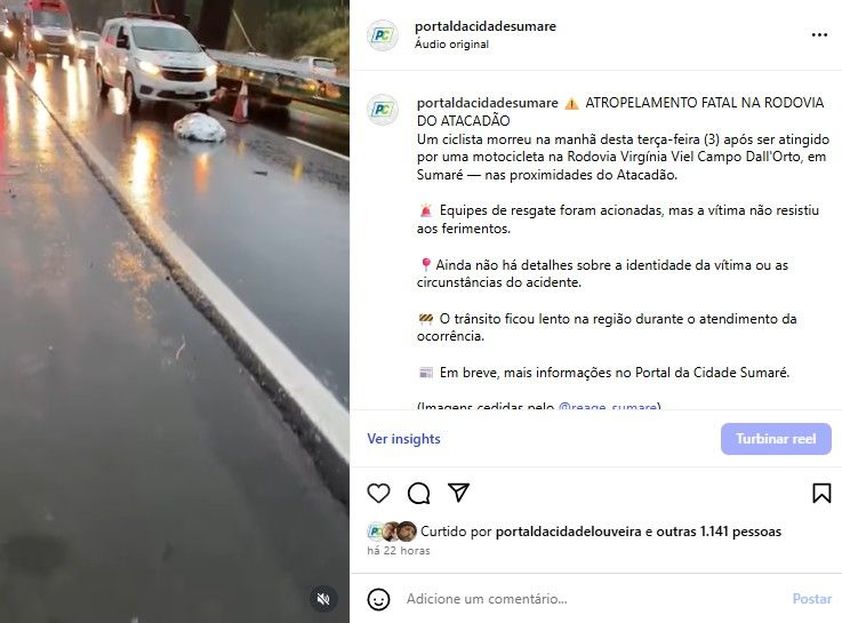Share post using paper plane icon
This screenshot has width=842, height=623.
click(x=459, y=492)
